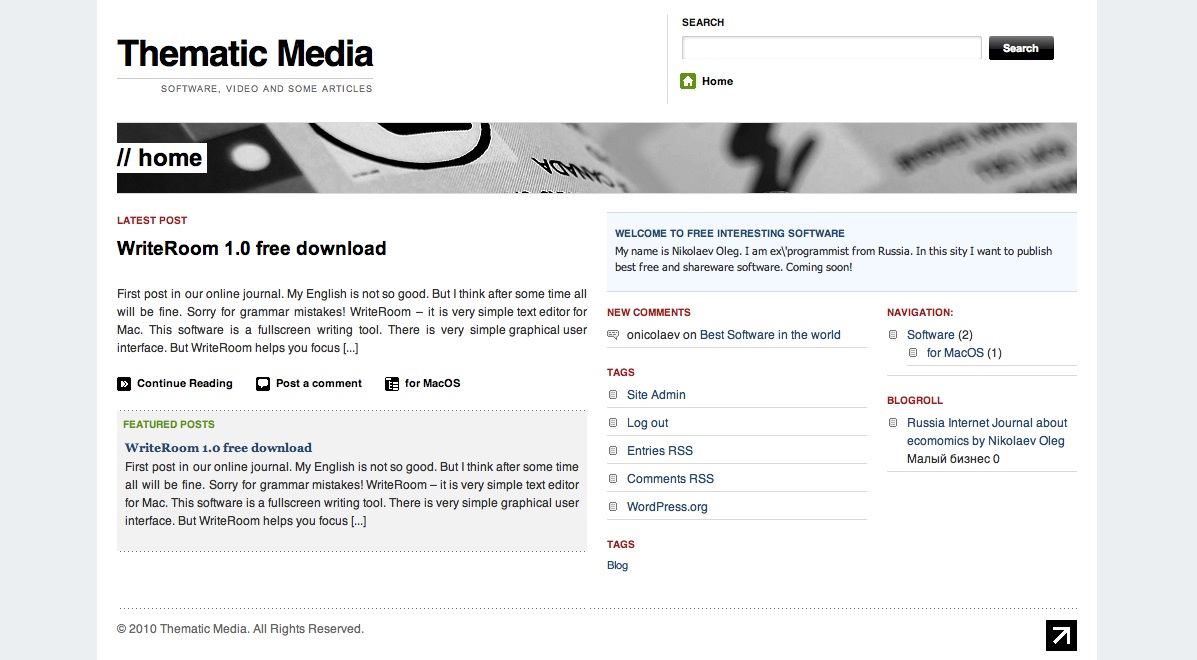This screenshot has height=660, width=1197.
Task: Click the bullet icon beside Software category
Action: (893, 335)
